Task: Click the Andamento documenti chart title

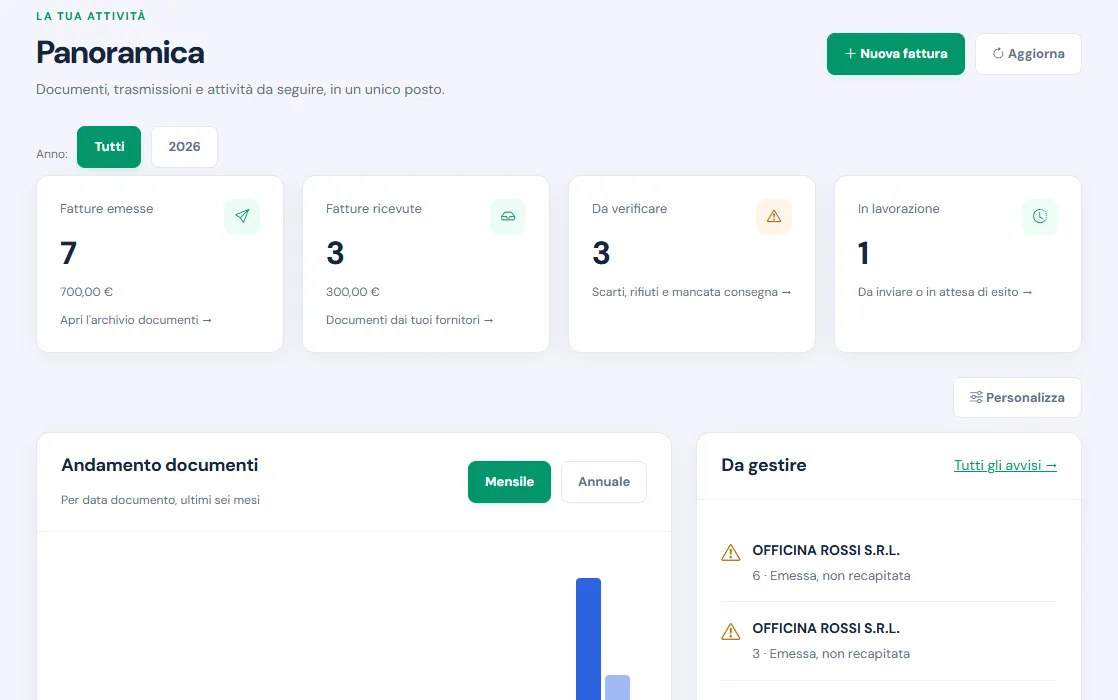Action: [160, 465]
